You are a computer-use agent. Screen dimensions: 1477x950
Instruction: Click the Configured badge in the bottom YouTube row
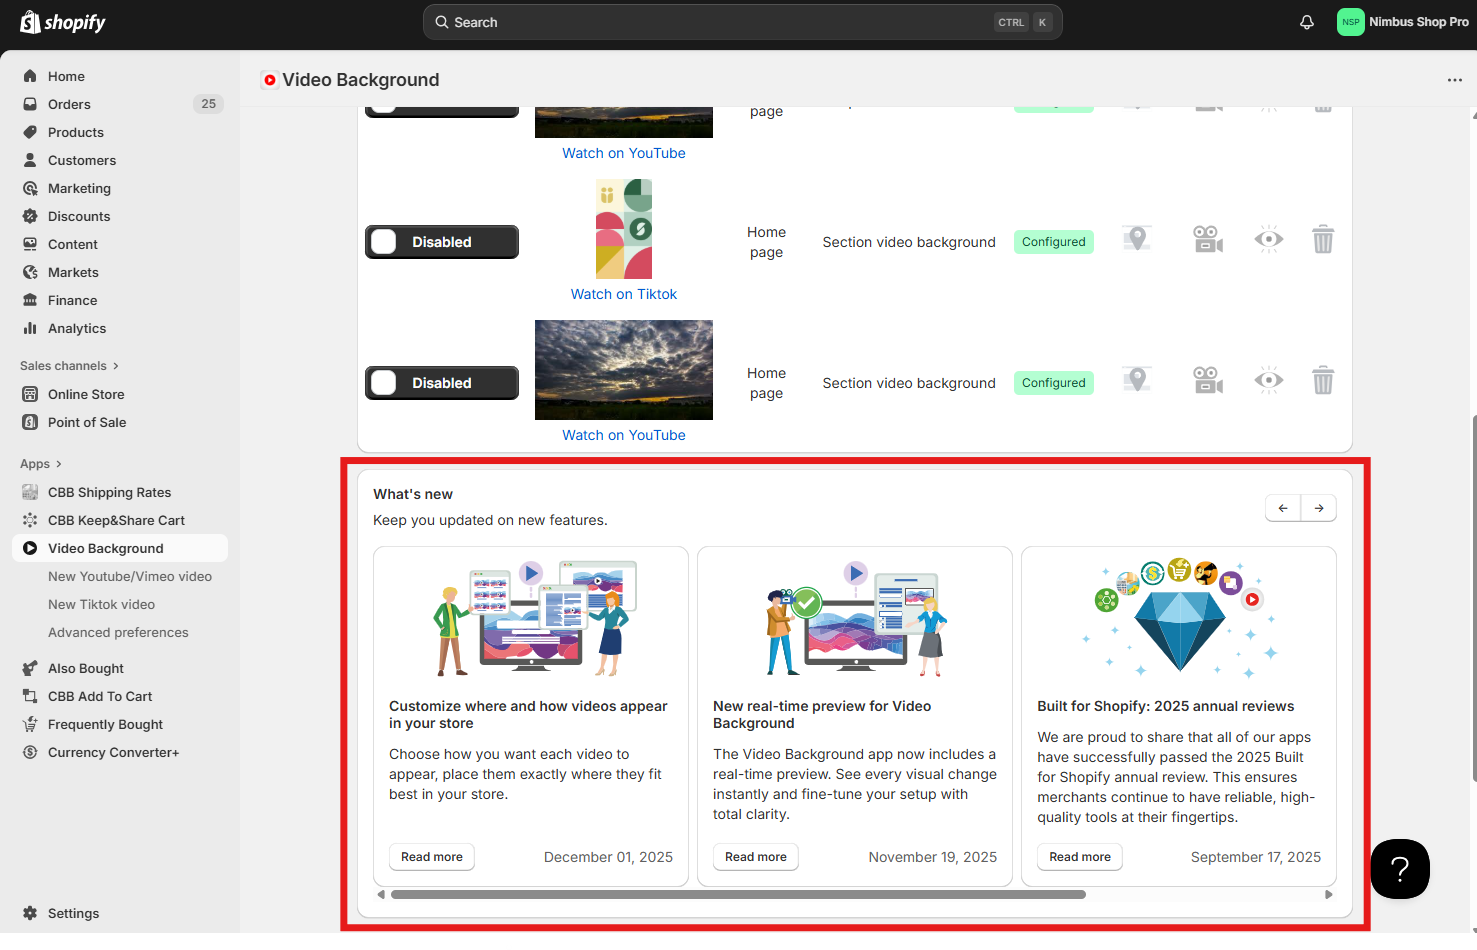click(x=1054, y=383)
